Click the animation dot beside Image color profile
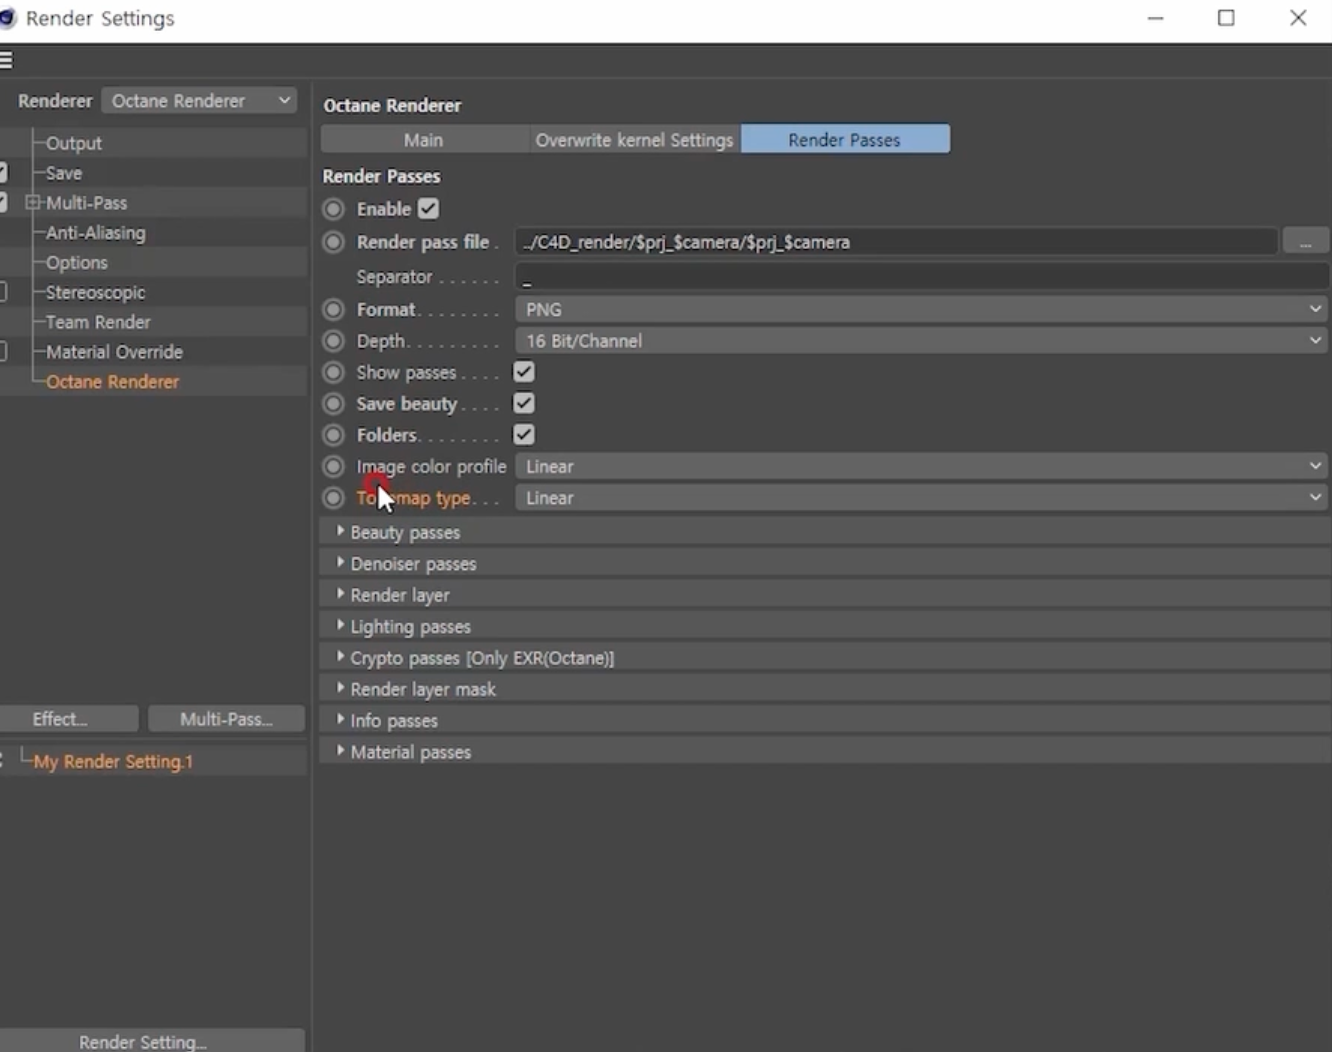The image size is (1332, 1052). (x=334, y=467)
